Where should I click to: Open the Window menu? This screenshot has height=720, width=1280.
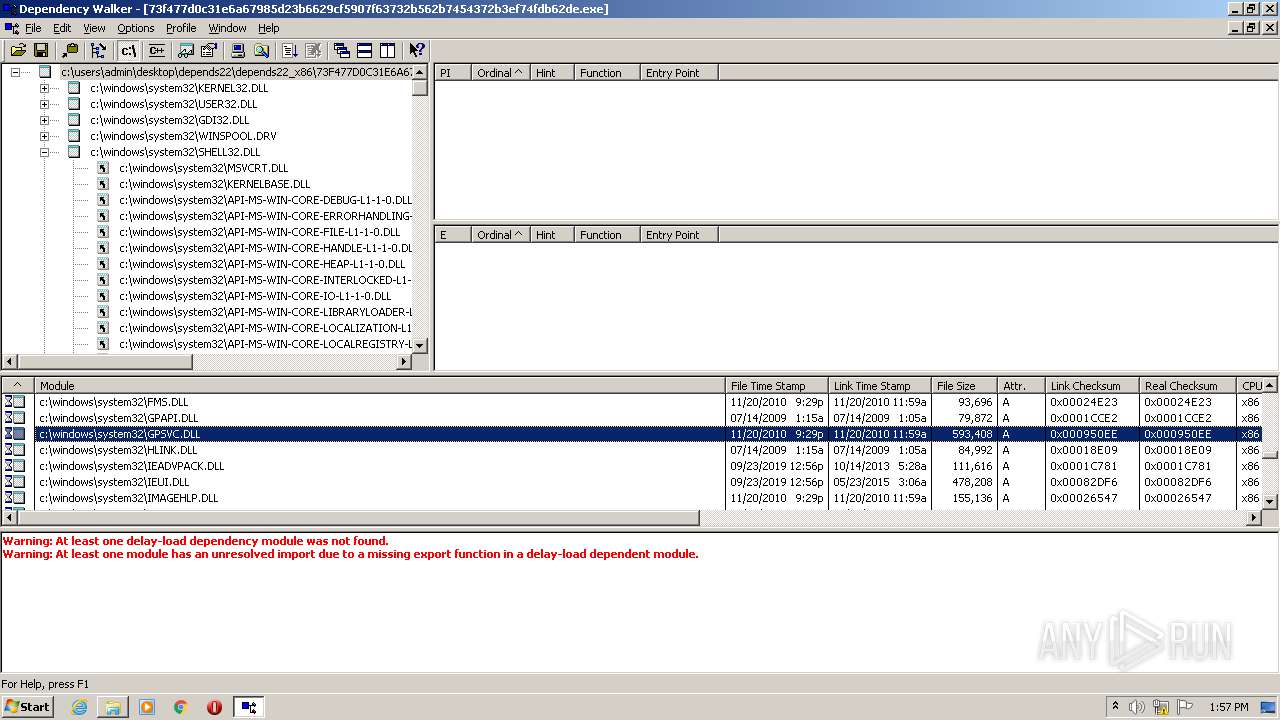pos(227,28)
